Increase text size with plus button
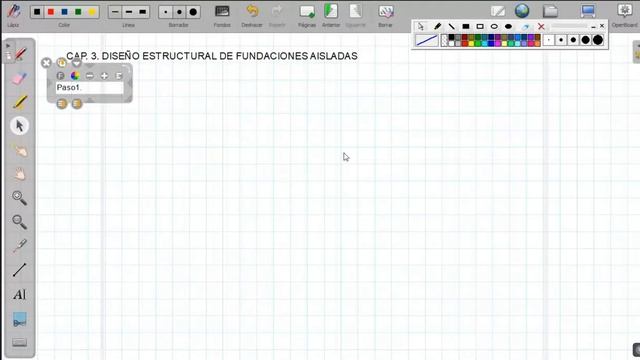 tap(104, 76)
